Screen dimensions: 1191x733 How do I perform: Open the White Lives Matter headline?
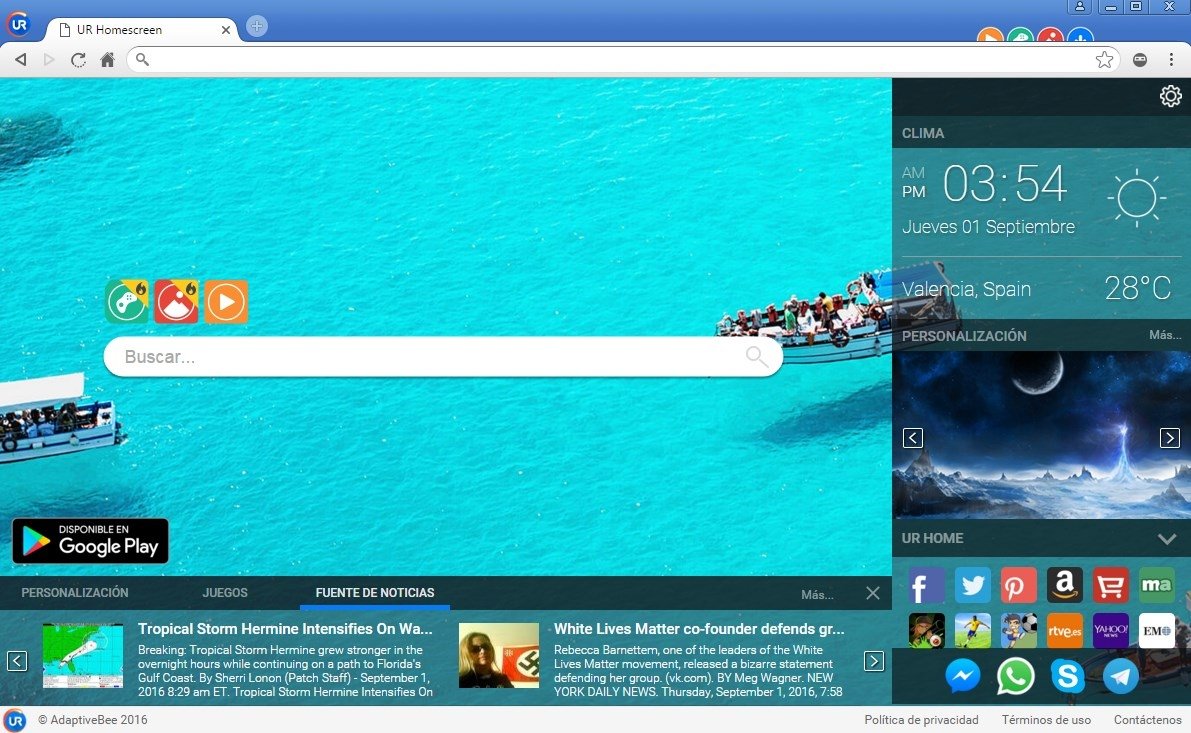699,629
